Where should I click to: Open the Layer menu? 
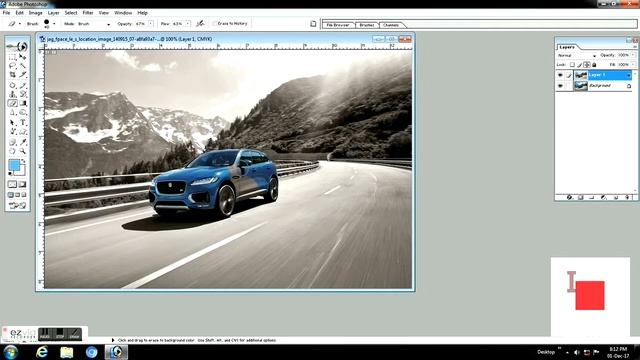pyautogui.click(x=53, y=13)
